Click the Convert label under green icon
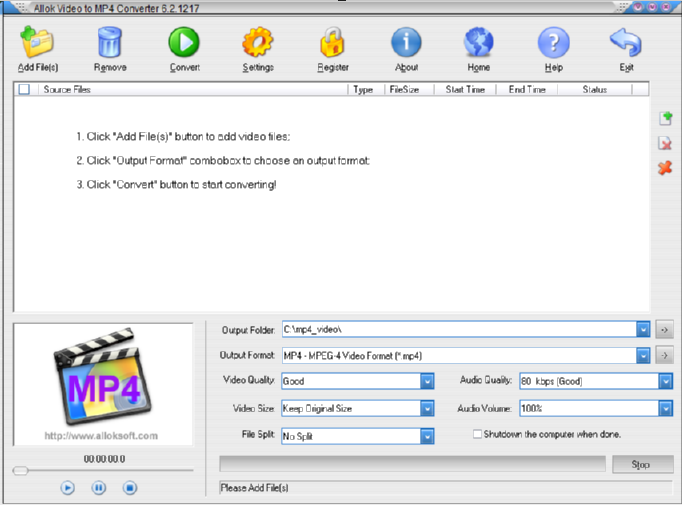This screenshot has width=682, height=505. [185, 67]
